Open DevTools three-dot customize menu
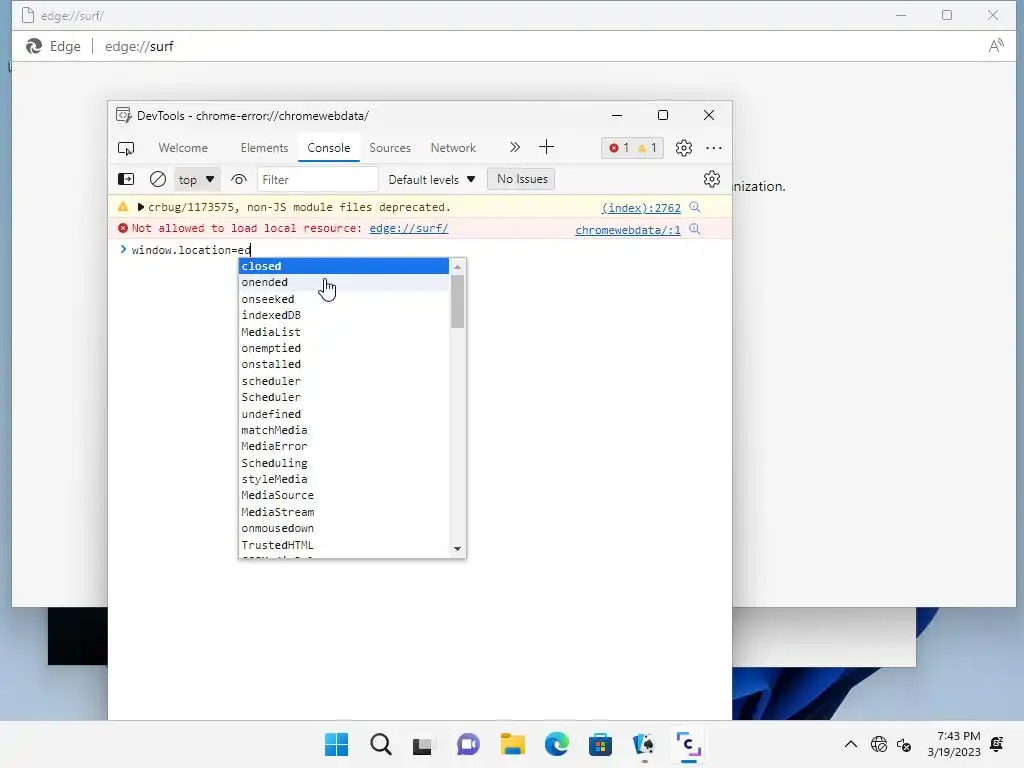The width and height of the screenshot is (1024, 768). [x=714, y=148]
